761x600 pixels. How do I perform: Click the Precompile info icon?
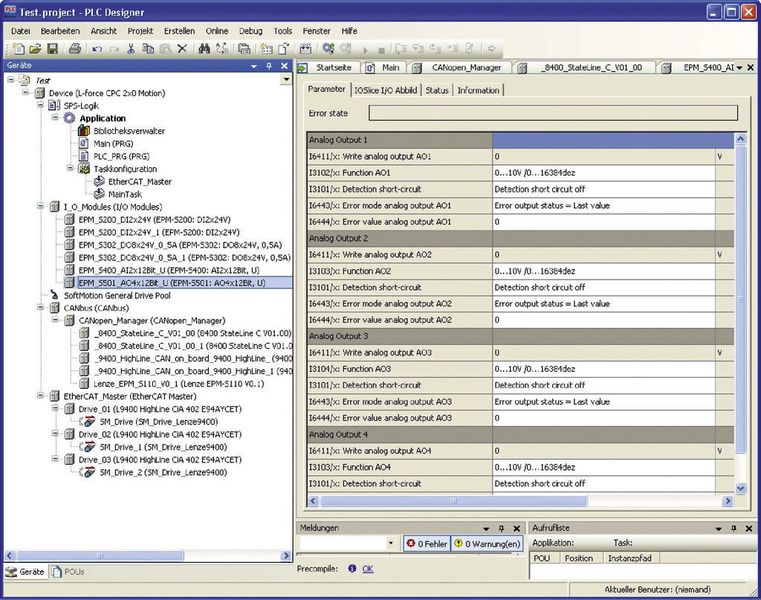pyautogui.click(x=352, y=568)
